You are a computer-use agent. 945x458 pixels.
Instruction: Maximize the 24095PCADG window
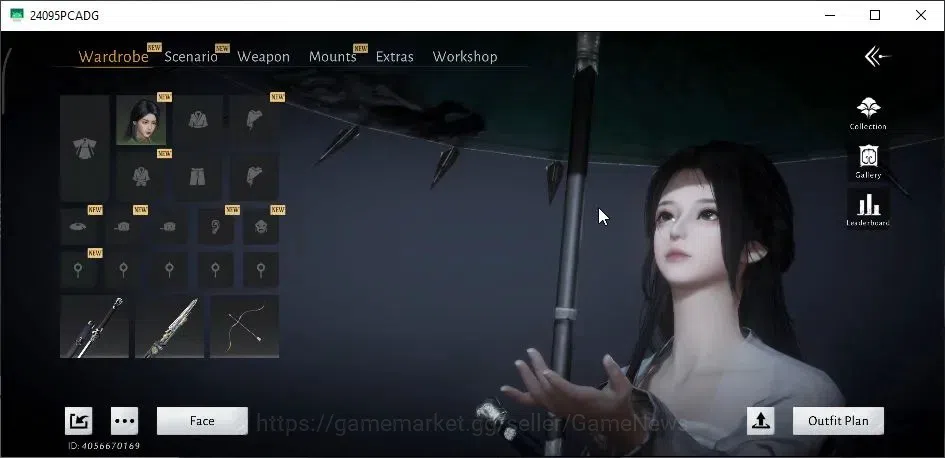point(875,15)
